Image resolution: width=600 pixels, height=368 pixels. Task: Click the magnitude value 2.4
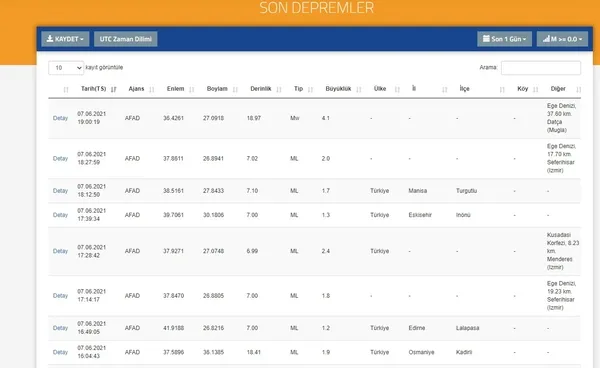[326, 251]
